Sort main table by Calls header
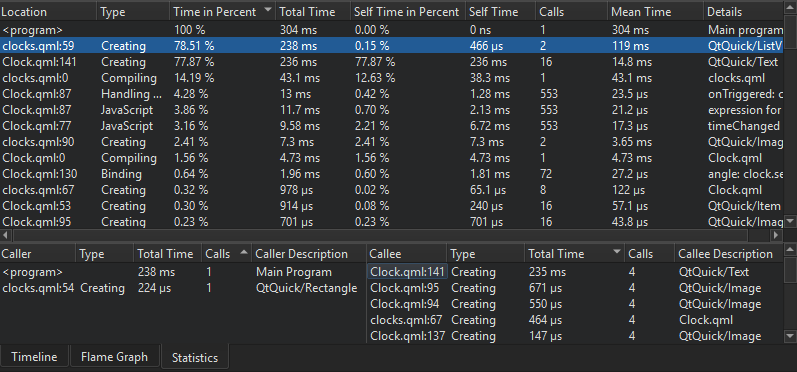 pyautogui.click(x=571, y=12)
